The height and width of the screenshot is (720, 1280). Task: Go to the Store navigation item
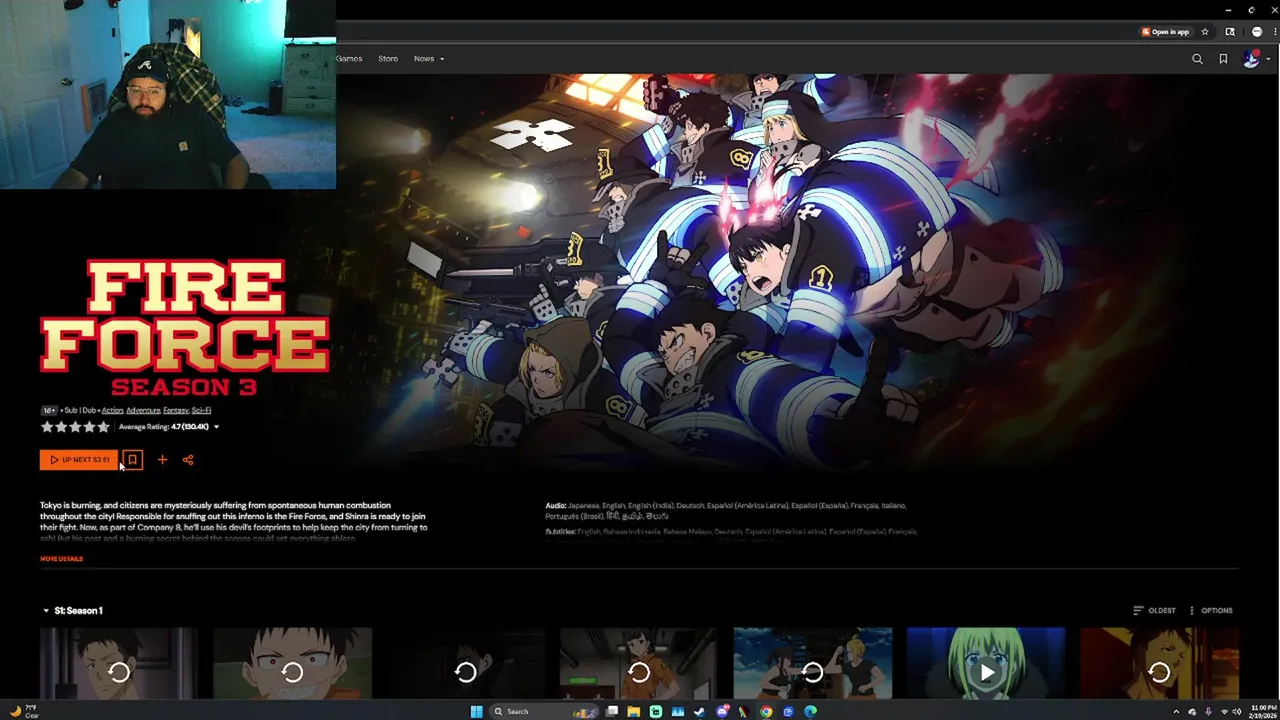pos(388,59)
